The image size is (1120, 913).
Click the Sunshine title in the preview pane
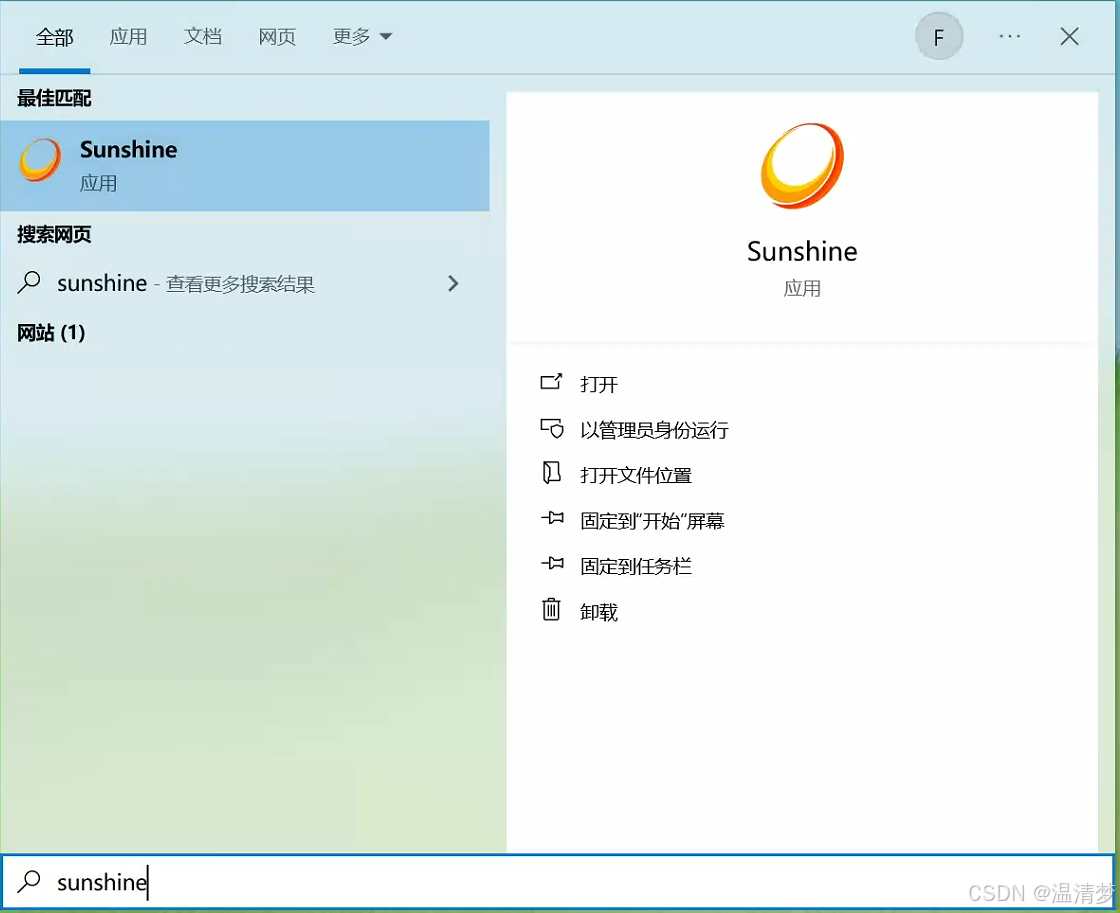coord(802,251)
